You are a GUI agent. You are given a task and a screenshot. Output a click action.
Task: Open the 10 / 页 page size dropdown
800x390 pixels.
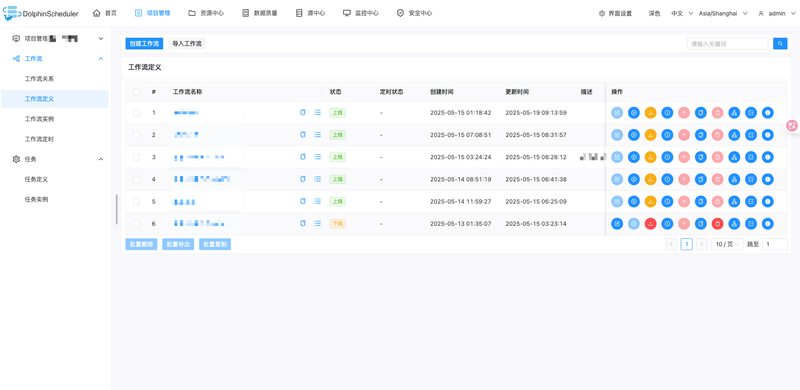[727, 245]
